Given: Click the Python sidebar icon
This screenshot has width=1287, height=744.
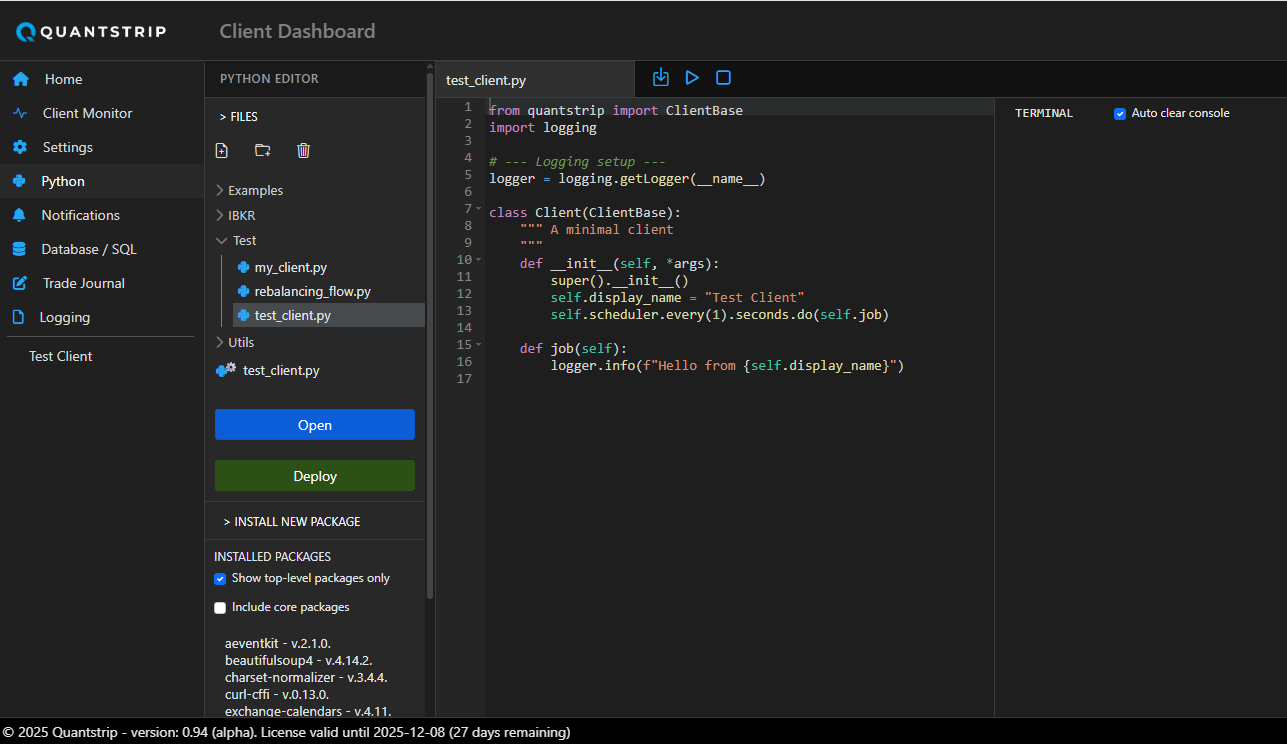Looking at the screenshot, I should [x=19, y=181].
